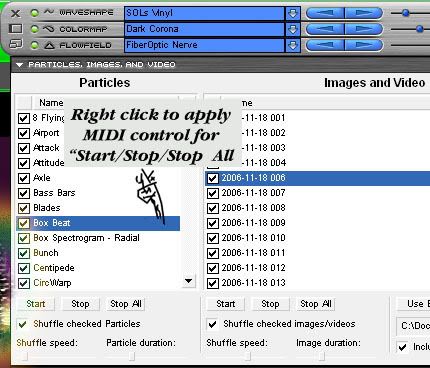Go to previous WaveShape with left arrow
The height and width of the screenshot is (368, 430).
[x=325, y=13]
